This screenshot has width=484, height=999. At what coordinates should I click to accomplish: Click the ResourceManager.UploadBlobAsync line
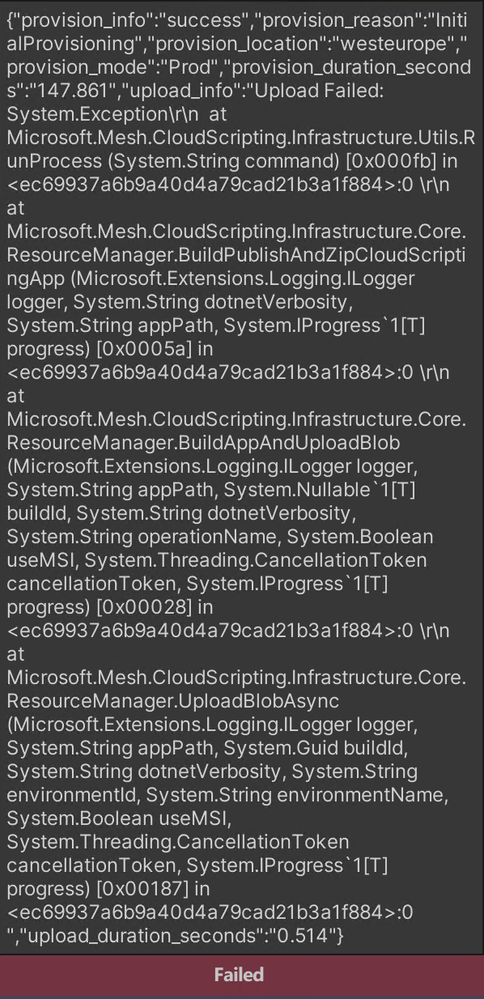point(173,701)
